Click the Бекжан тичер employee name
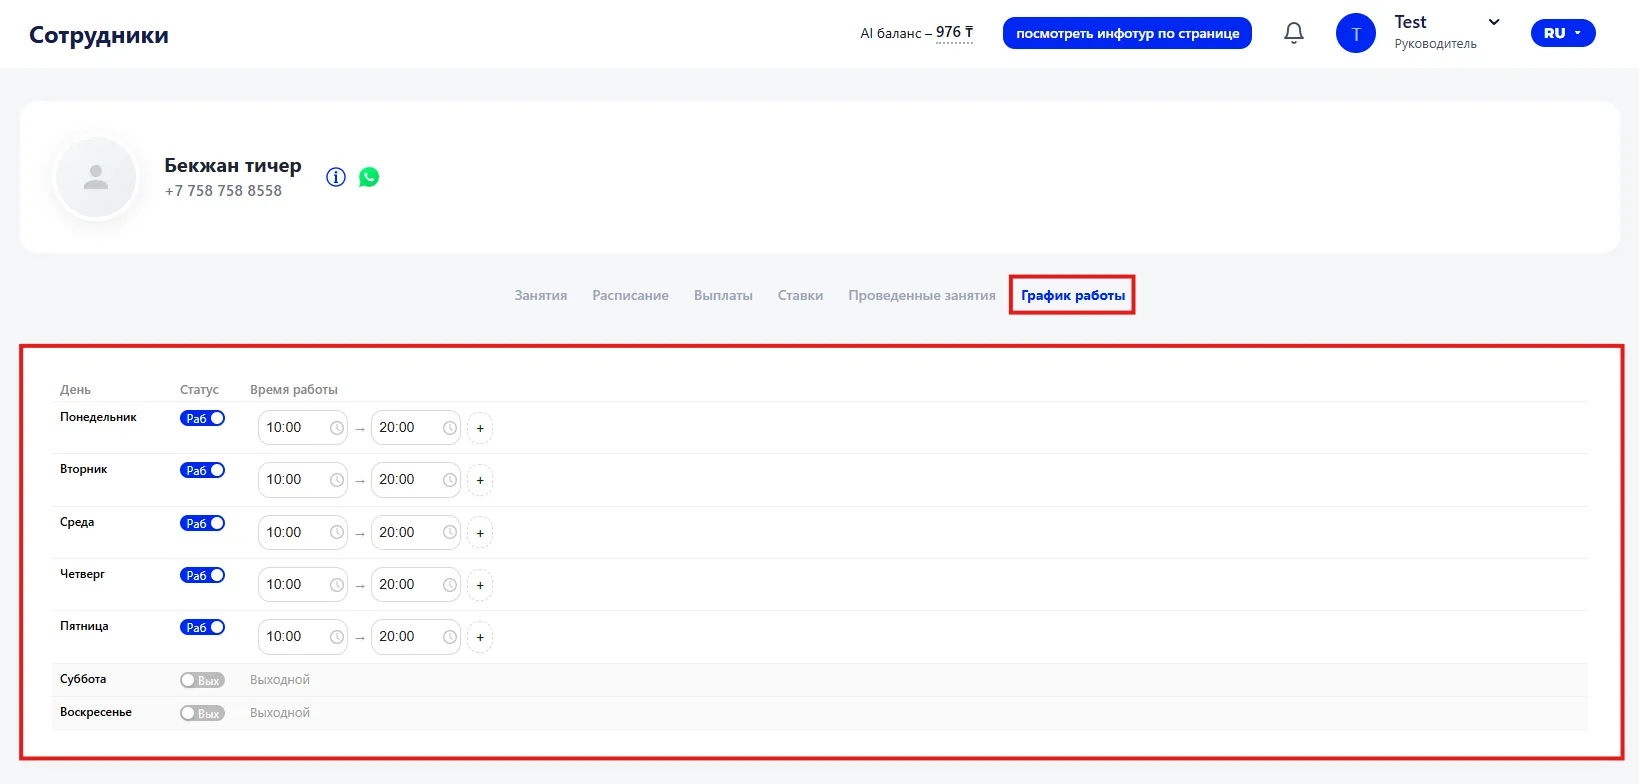Screen dimensions: 1639x784 (233, 165)
